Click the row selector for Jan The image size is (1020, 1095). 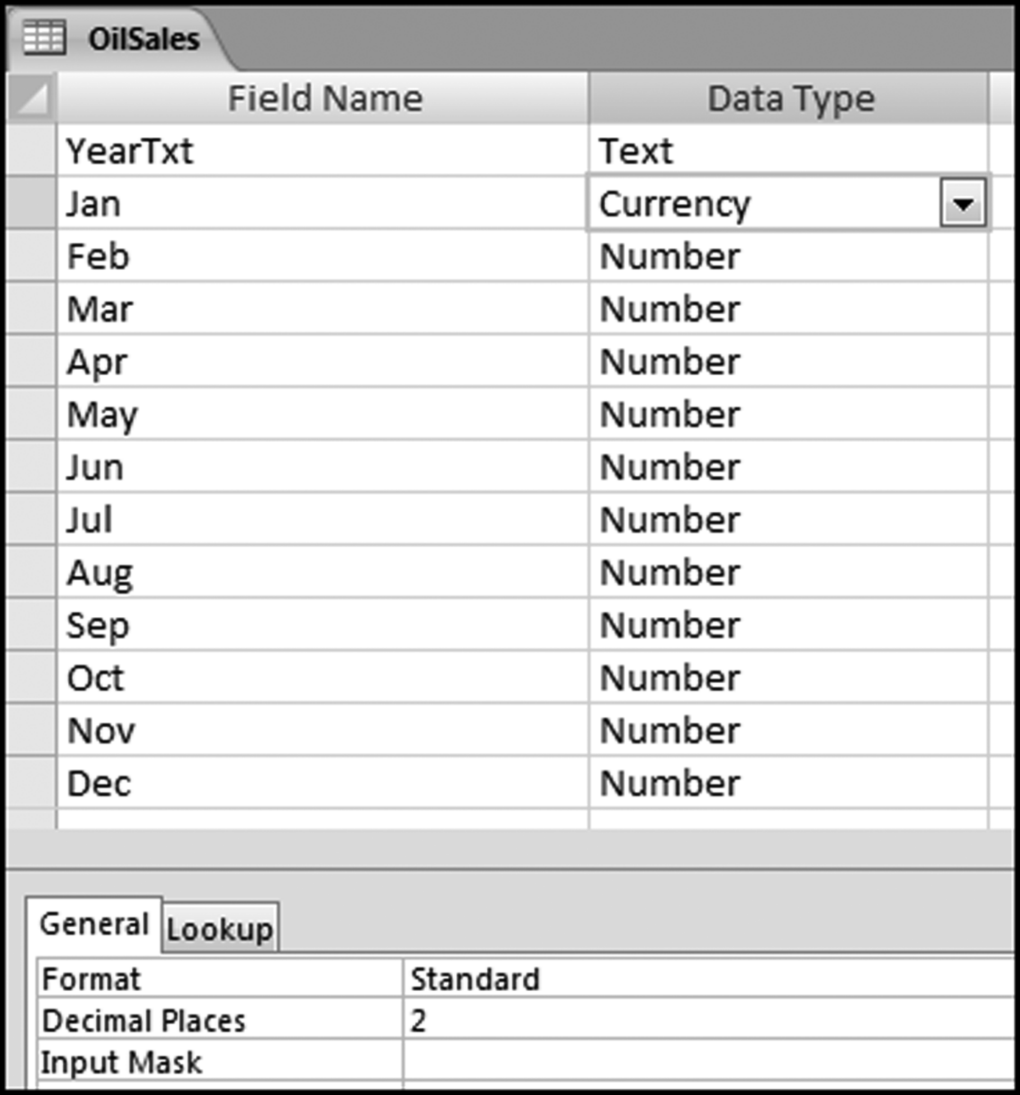(x=32, y=205)
